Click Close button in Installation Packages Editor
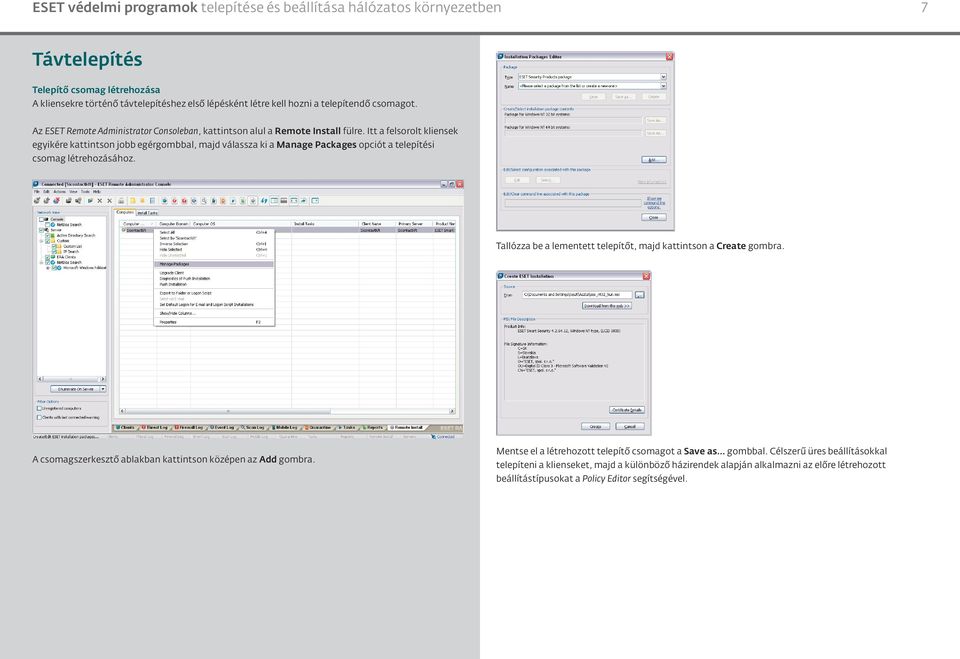Image resolution: width=960 pixels, height=659 pixels. [x=654, y=217]
